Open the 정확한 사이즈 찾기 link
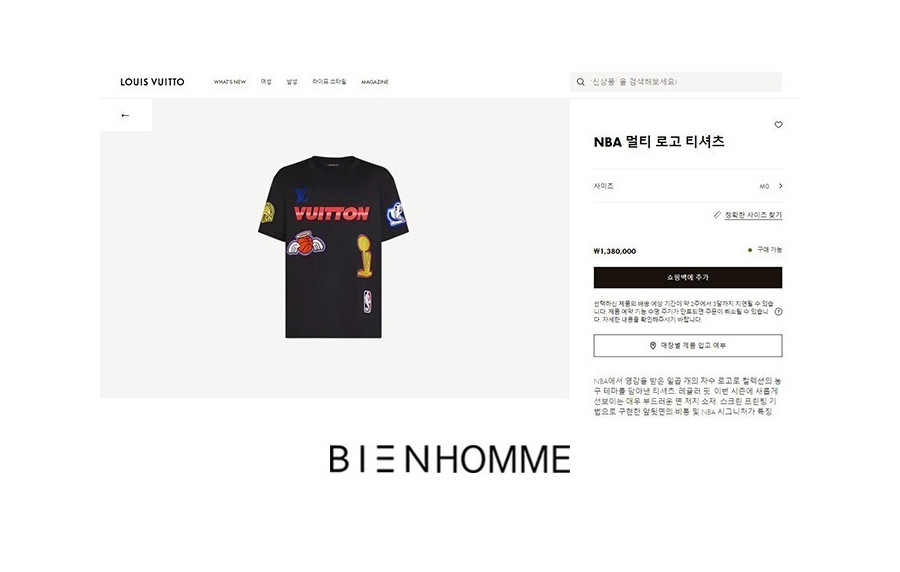Image resolution: width=900 pixels, height=572 pixels. click(x=753, y=215)
